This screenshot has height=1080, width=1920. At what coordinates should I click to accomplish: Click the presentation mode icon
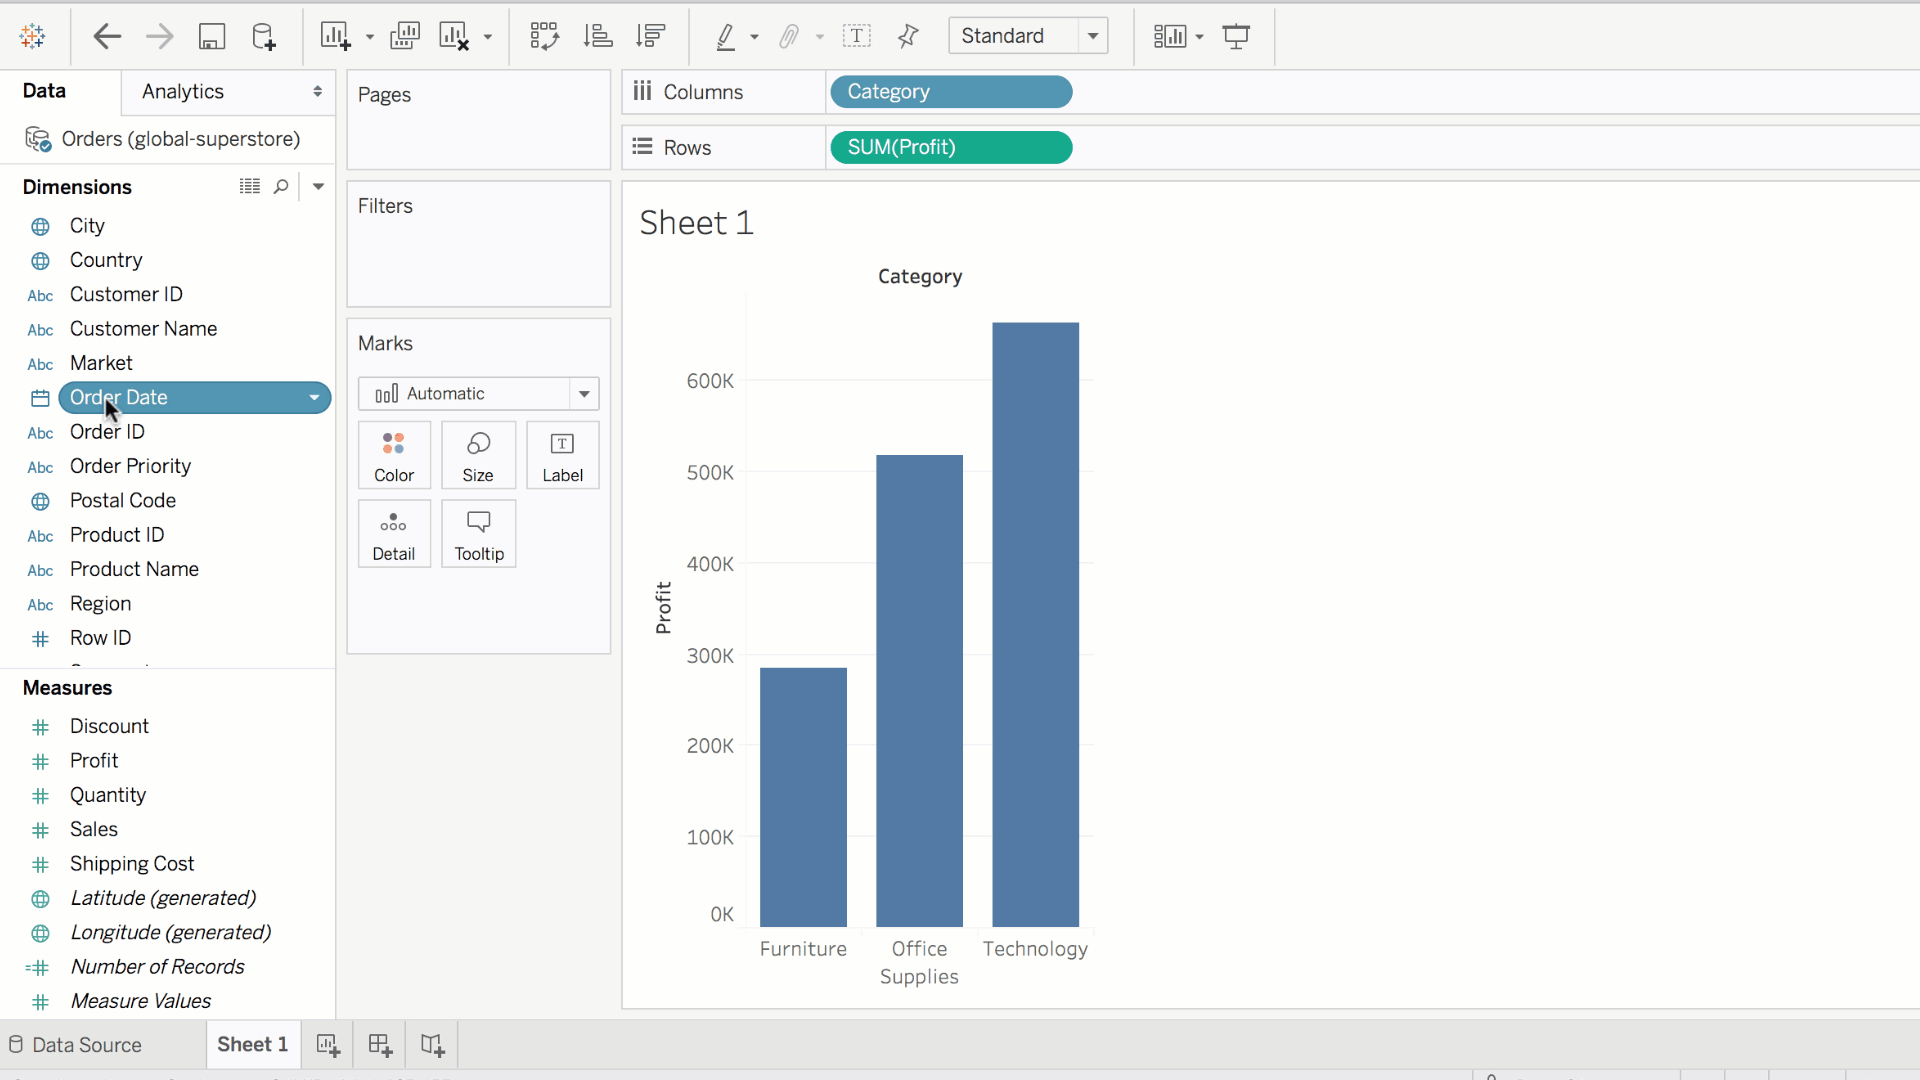click(x=1237, y=37)
